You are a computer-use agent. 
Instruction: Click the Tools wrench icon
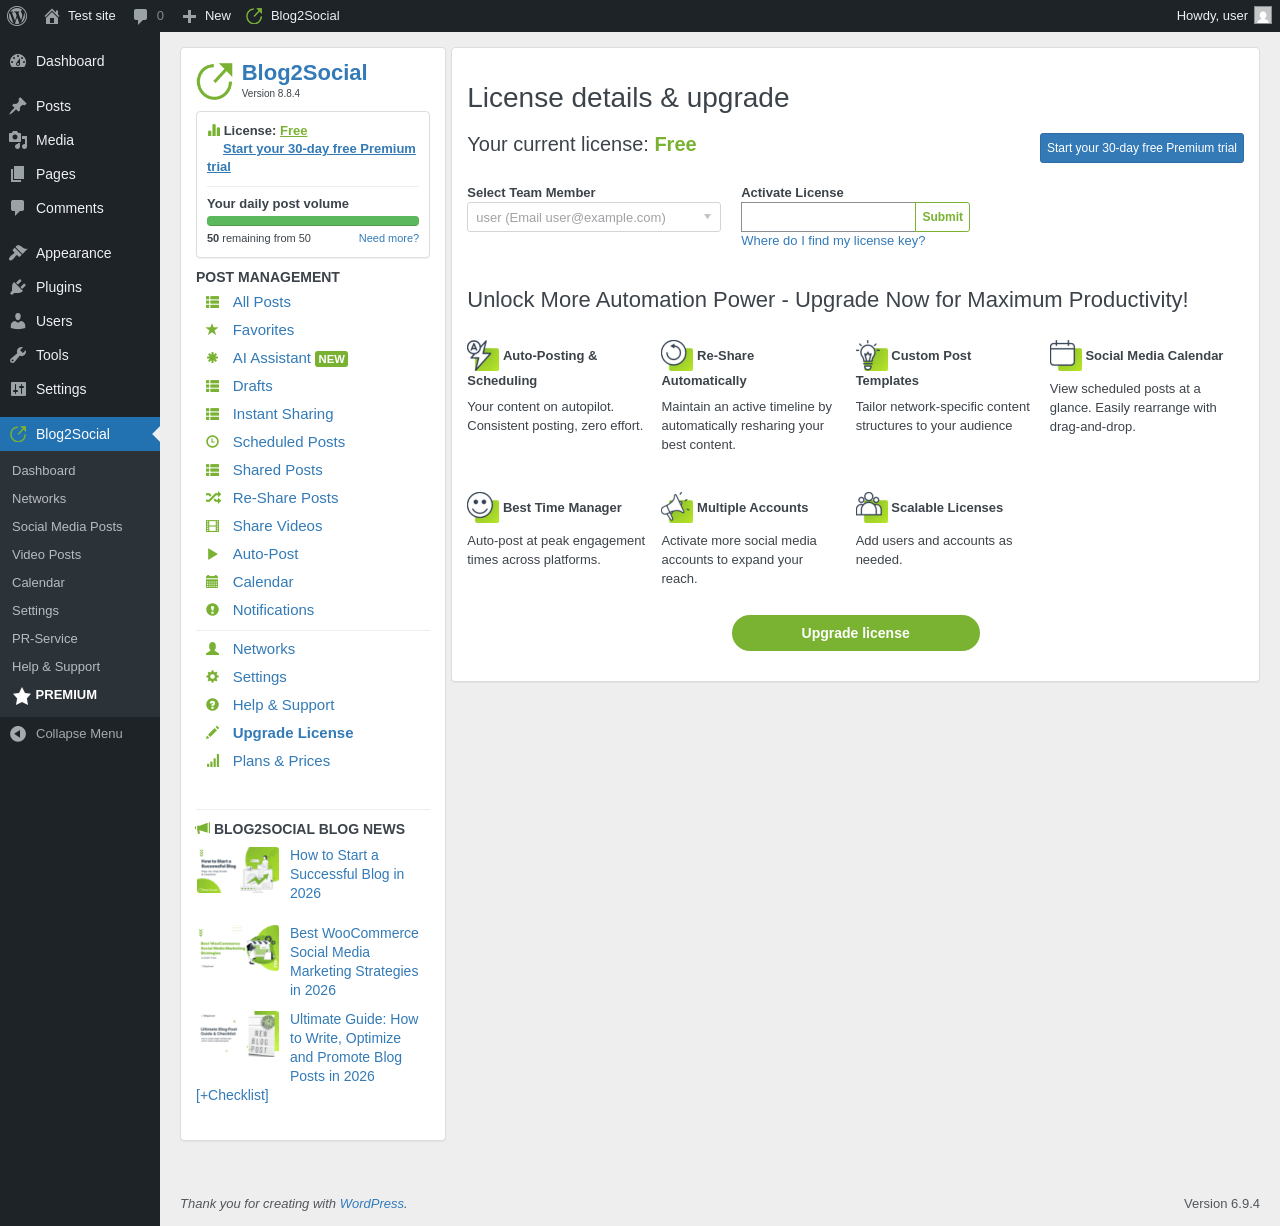[x=18, y=355]
